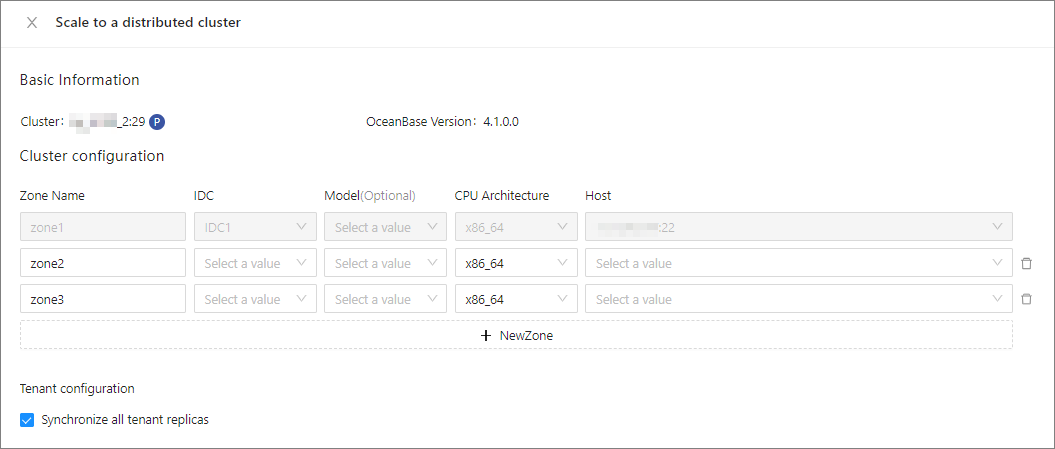Open the Host dropdown for zone3
Screen dimensions: 1055x449
[798, 299]
